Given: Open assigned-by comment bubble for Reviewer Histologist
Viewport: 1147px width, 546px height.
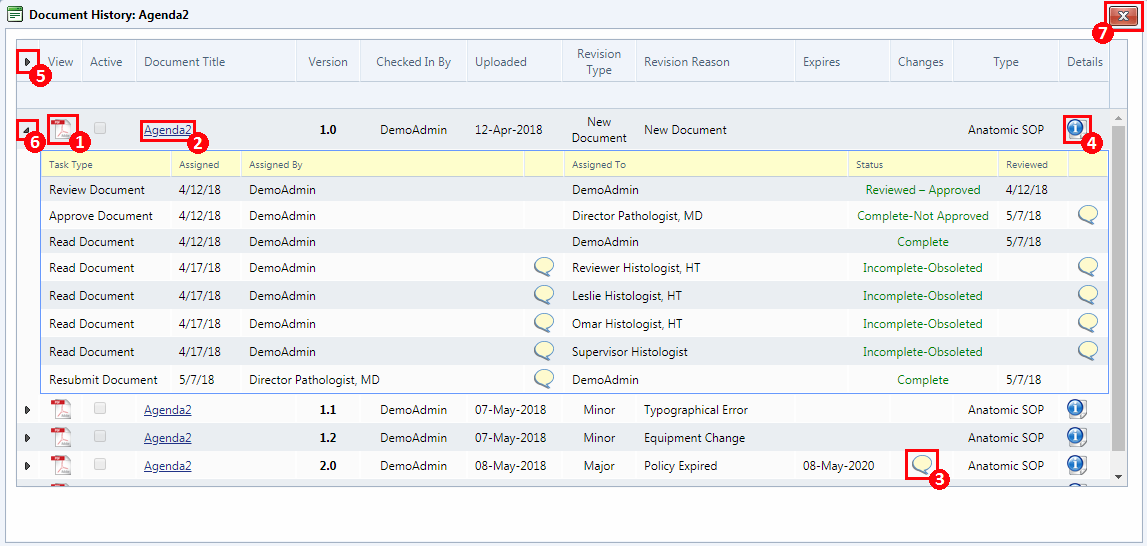Looking at the screenshot, I should pos(544,268).
